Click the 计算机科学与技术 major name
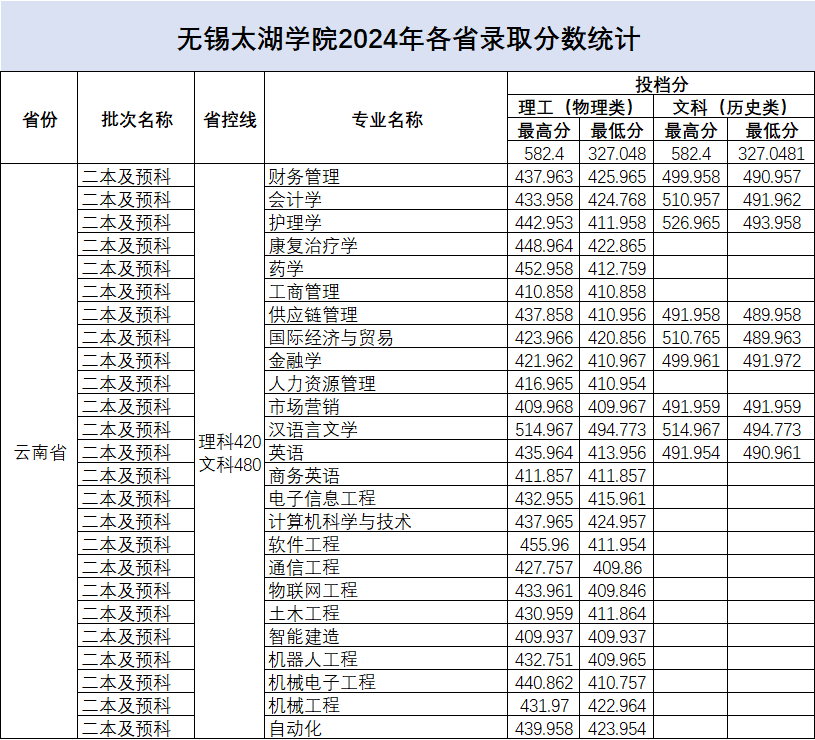Screen dimensions: 815x740 pos(340,522)
